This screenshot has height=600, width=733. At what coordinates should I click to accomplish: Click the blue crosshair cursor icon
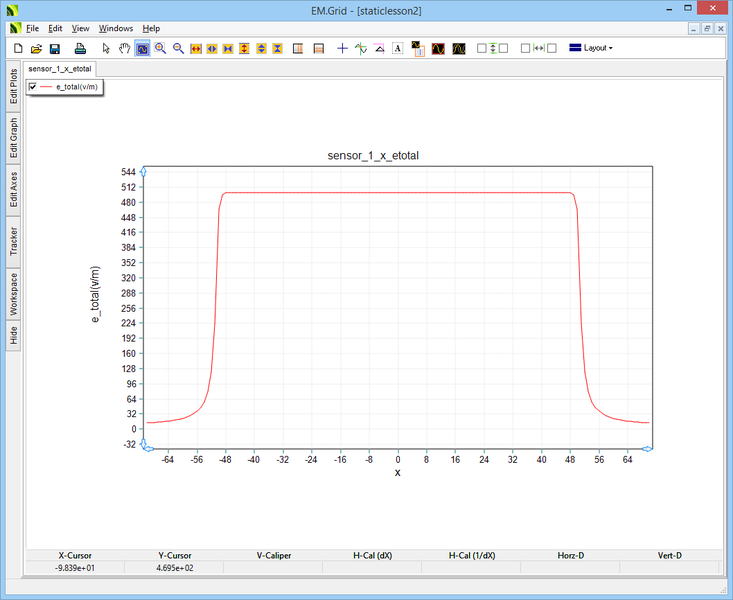click(x=343, y=48)
